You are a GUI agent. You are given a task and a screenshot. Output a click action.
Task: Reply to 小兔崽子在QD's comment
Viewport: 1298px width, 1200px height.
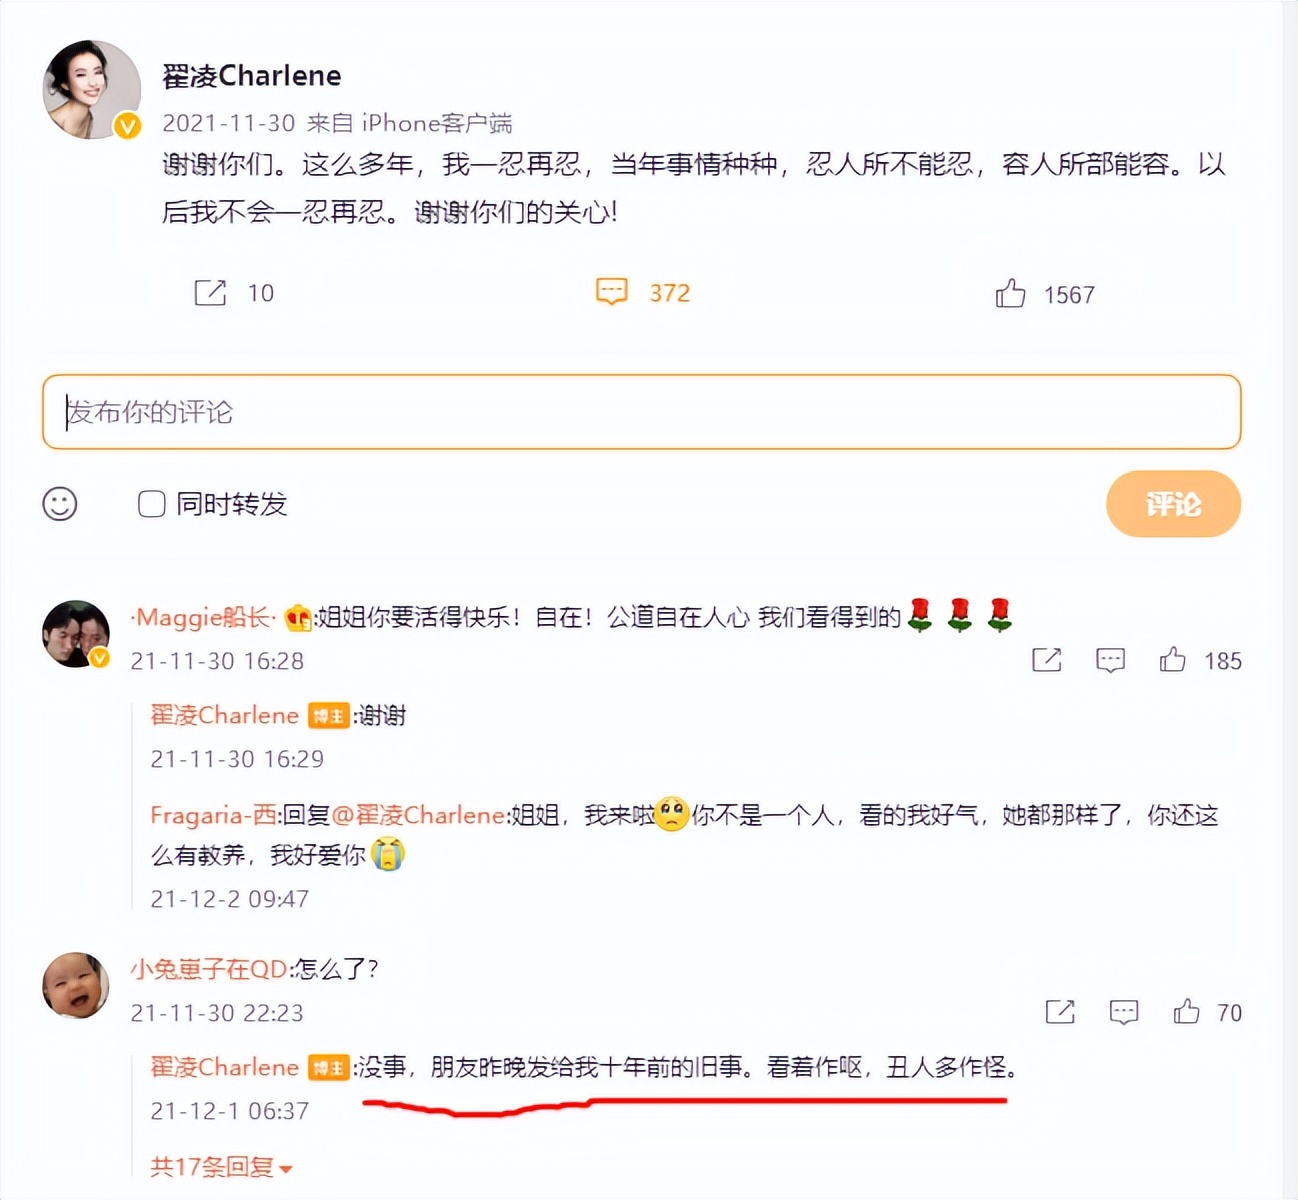point(1124,1012)
